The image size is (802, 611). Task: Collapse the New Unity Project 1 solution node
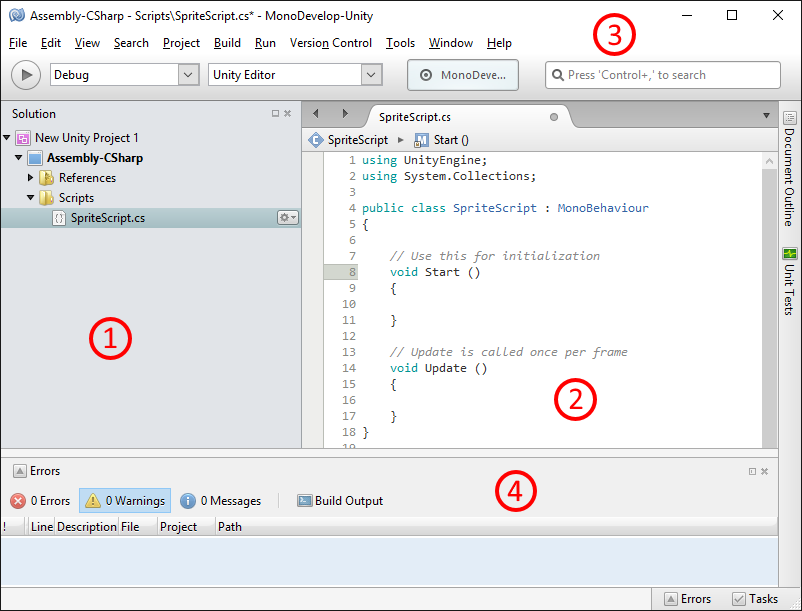pos(7,138)
